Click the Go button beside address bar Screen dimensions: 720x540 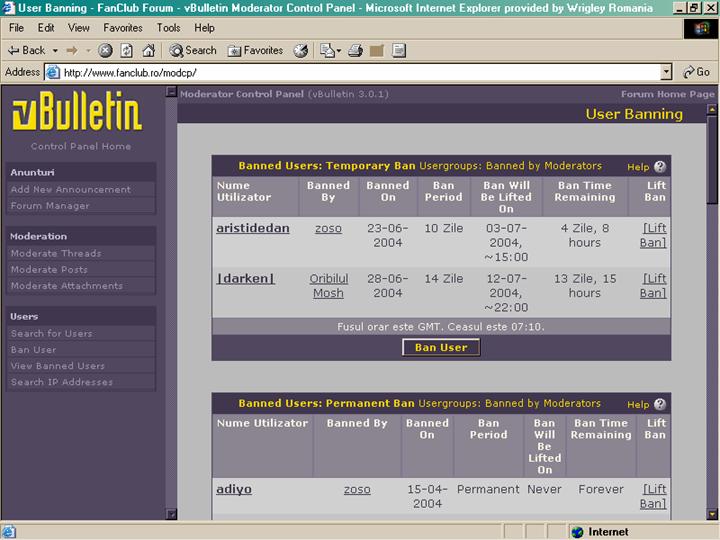point(697,72)
